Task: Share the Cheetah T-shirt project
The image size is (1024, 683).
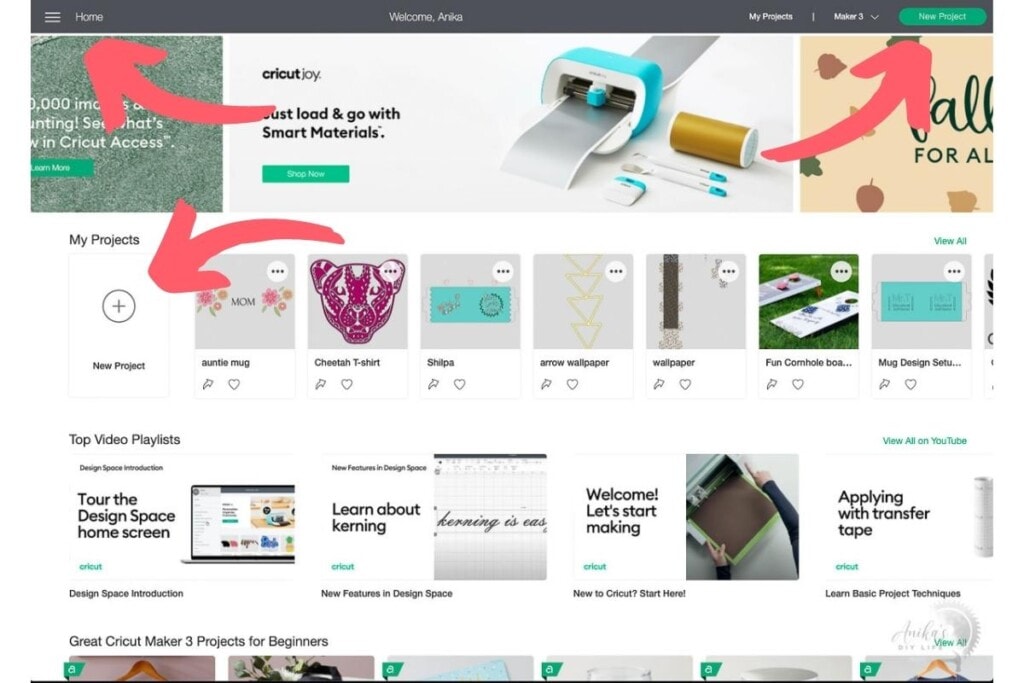Action: (x=321, y=385)
